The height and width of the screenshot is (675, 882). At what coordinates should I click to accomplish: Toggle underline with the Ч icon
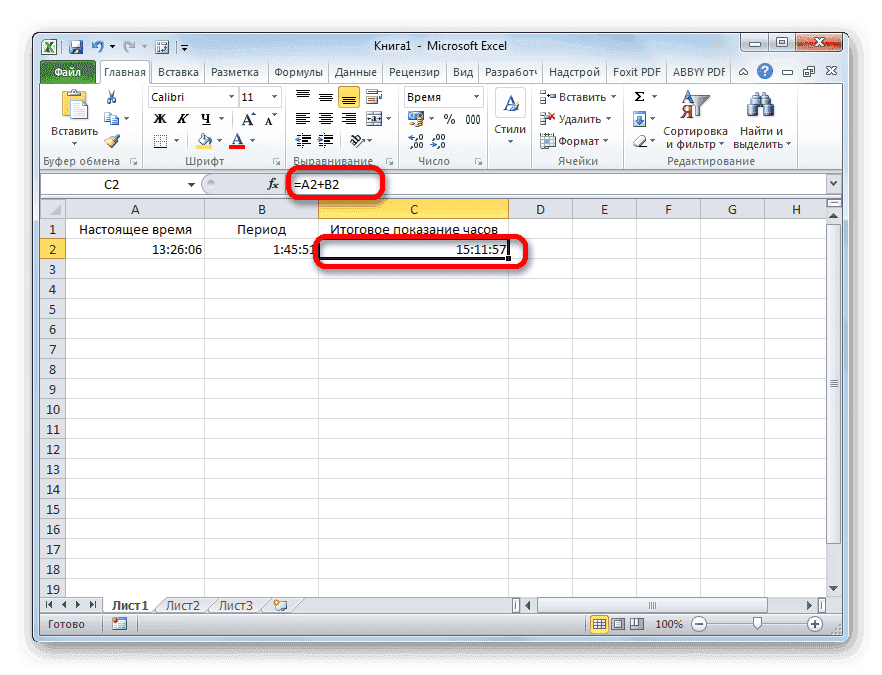tap(207, 118)
